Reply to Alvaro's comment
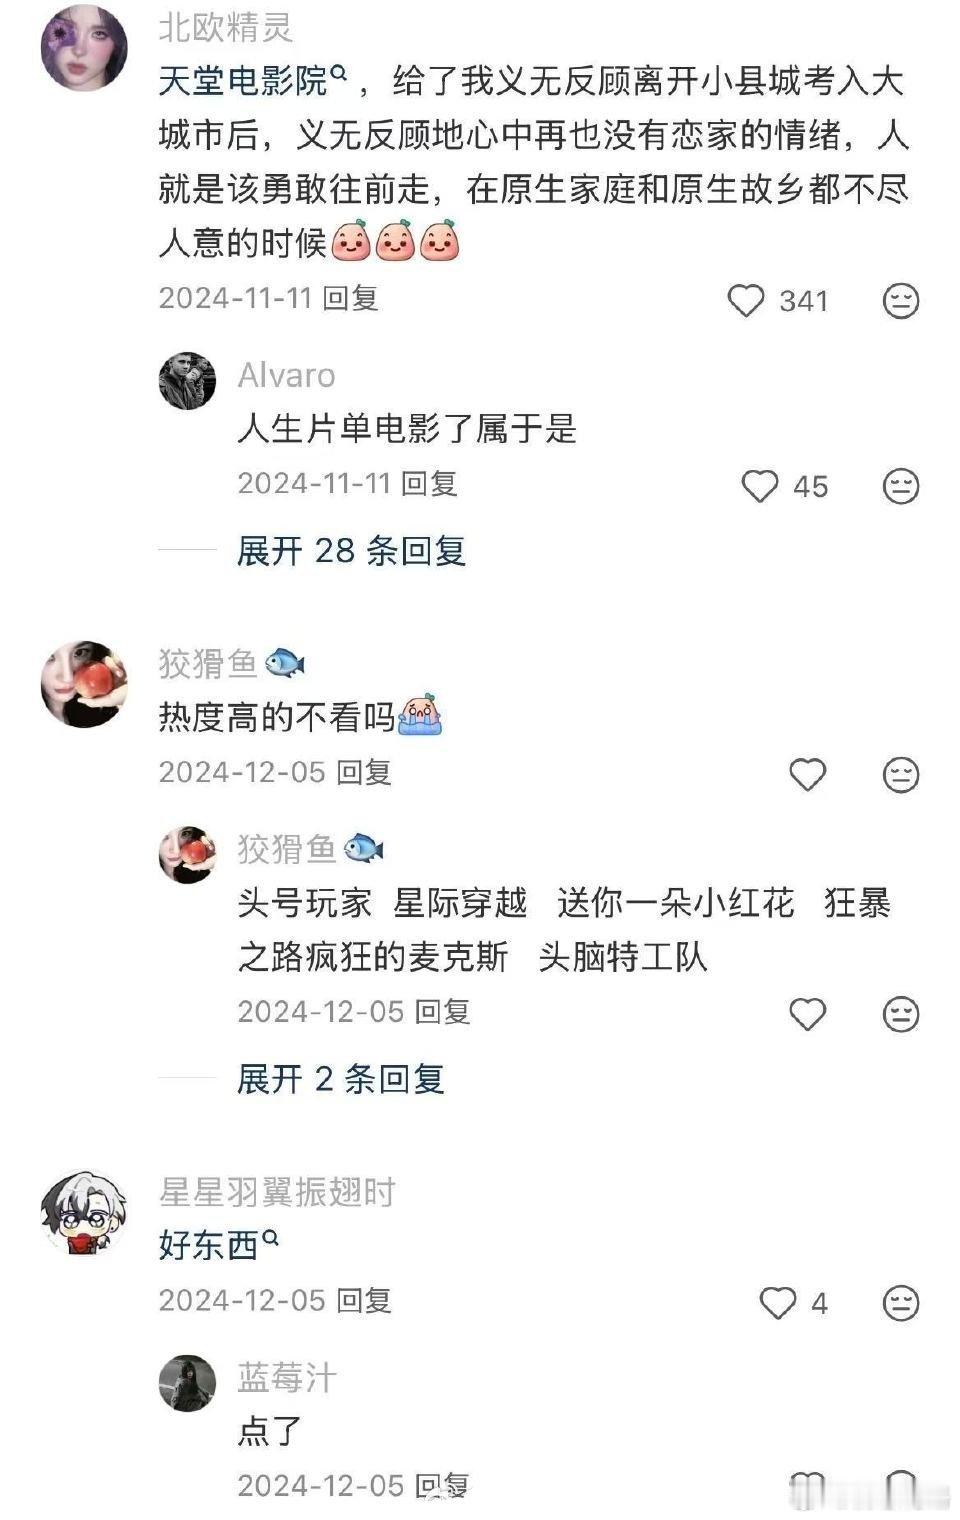 (429, 484)
